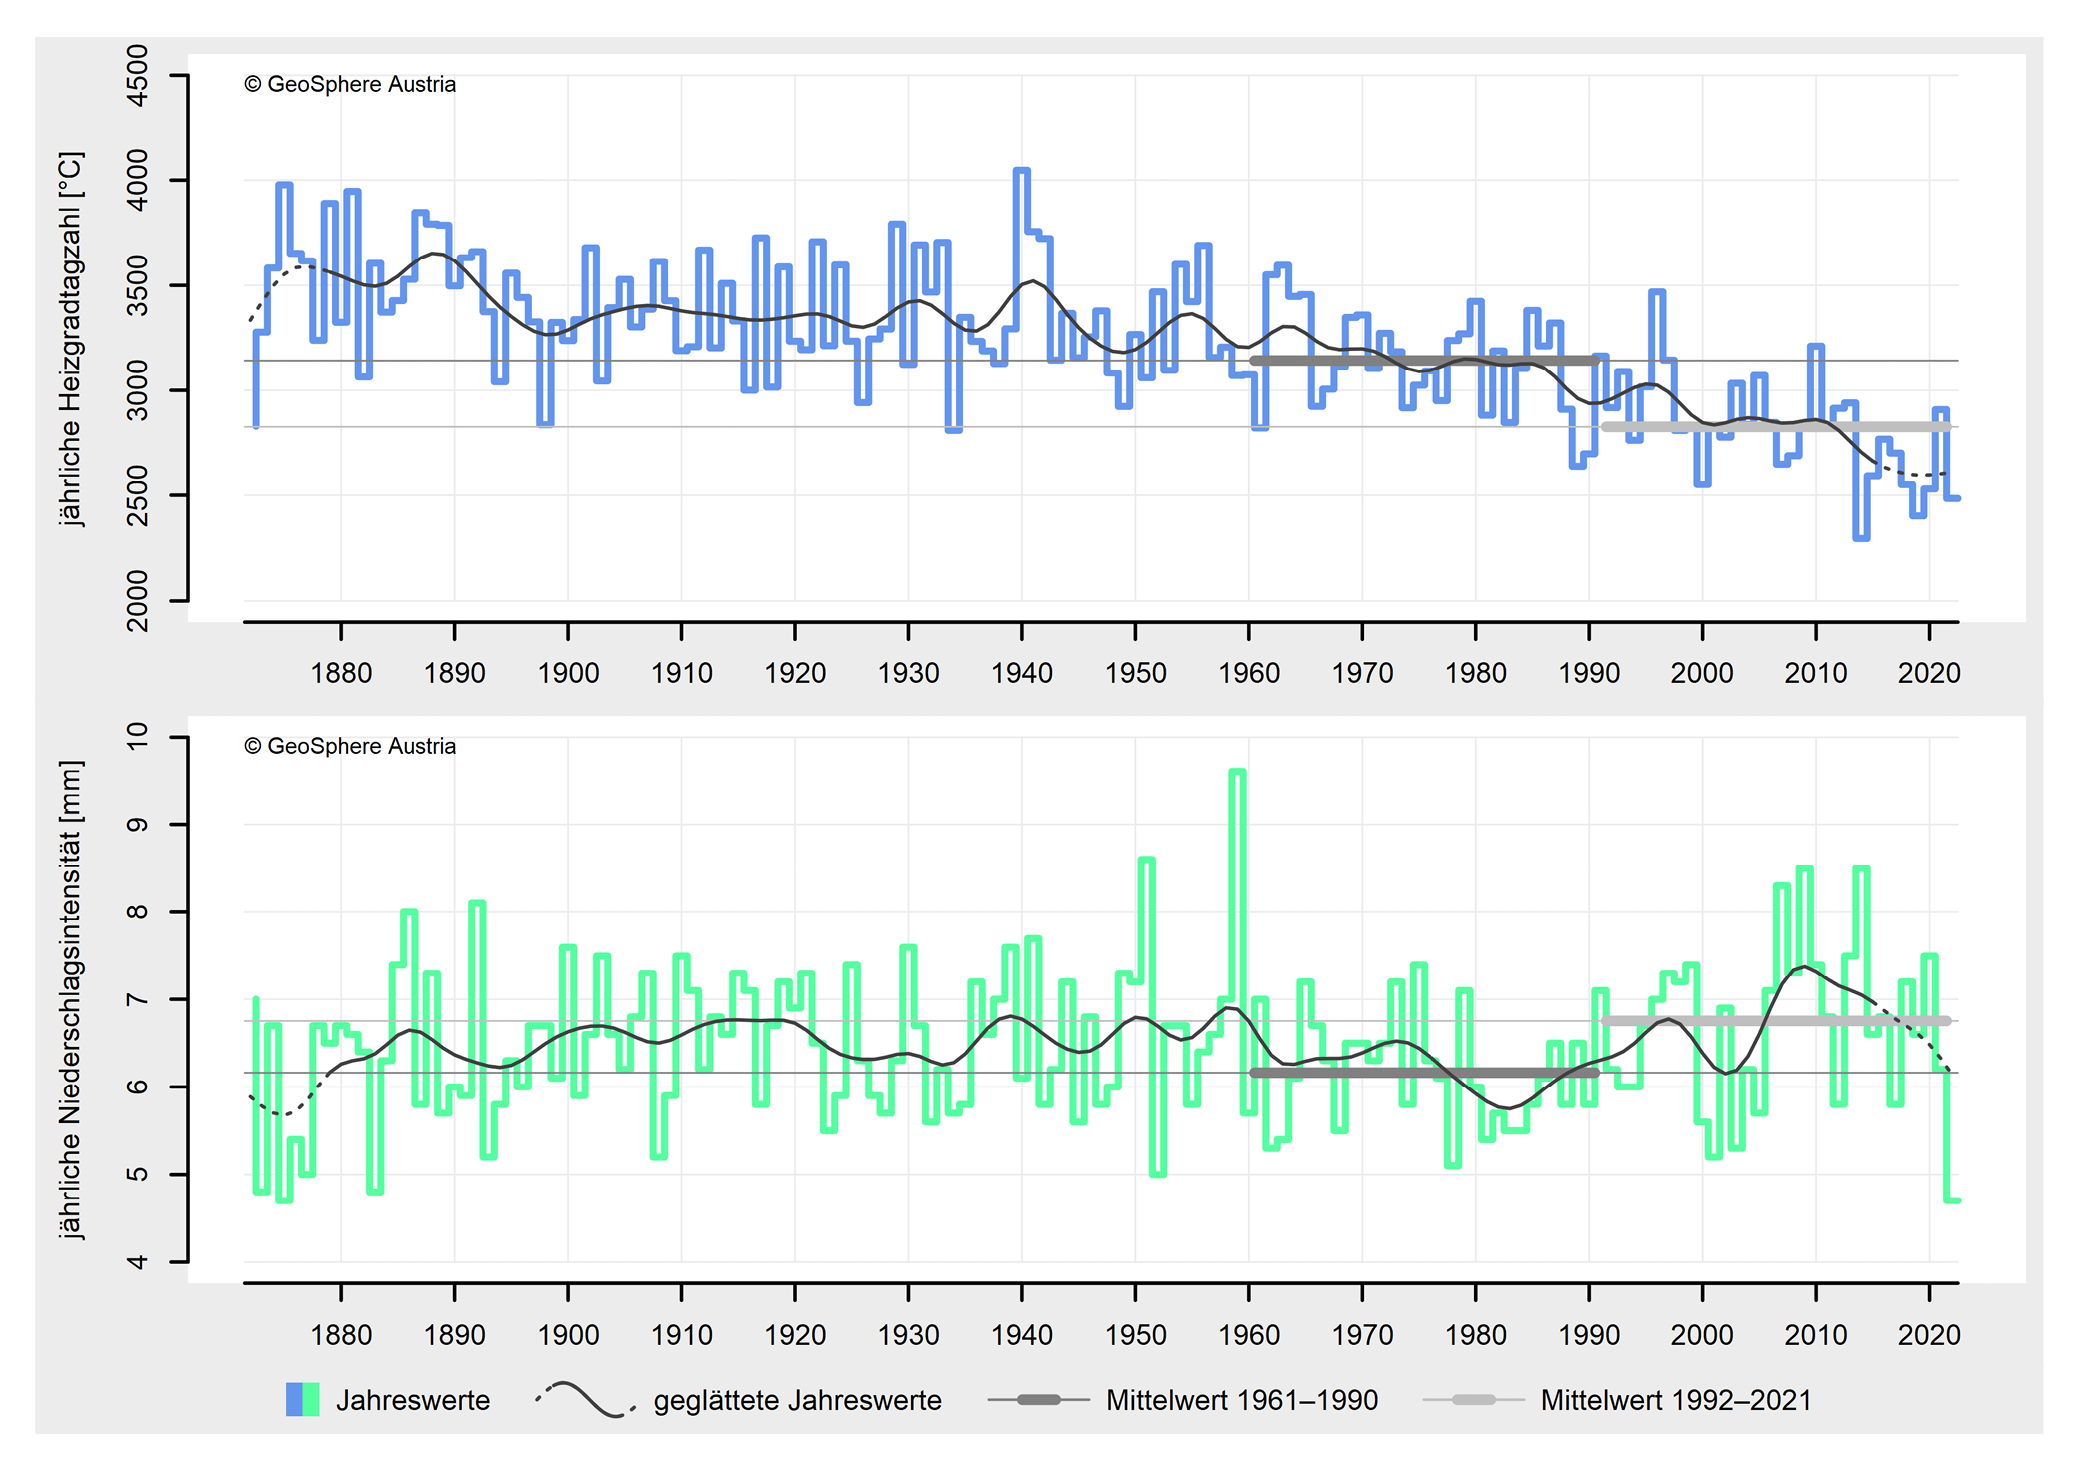
Task: Click the GeoSphere Austria copyright in bottom chart
Action: [350, 747]
